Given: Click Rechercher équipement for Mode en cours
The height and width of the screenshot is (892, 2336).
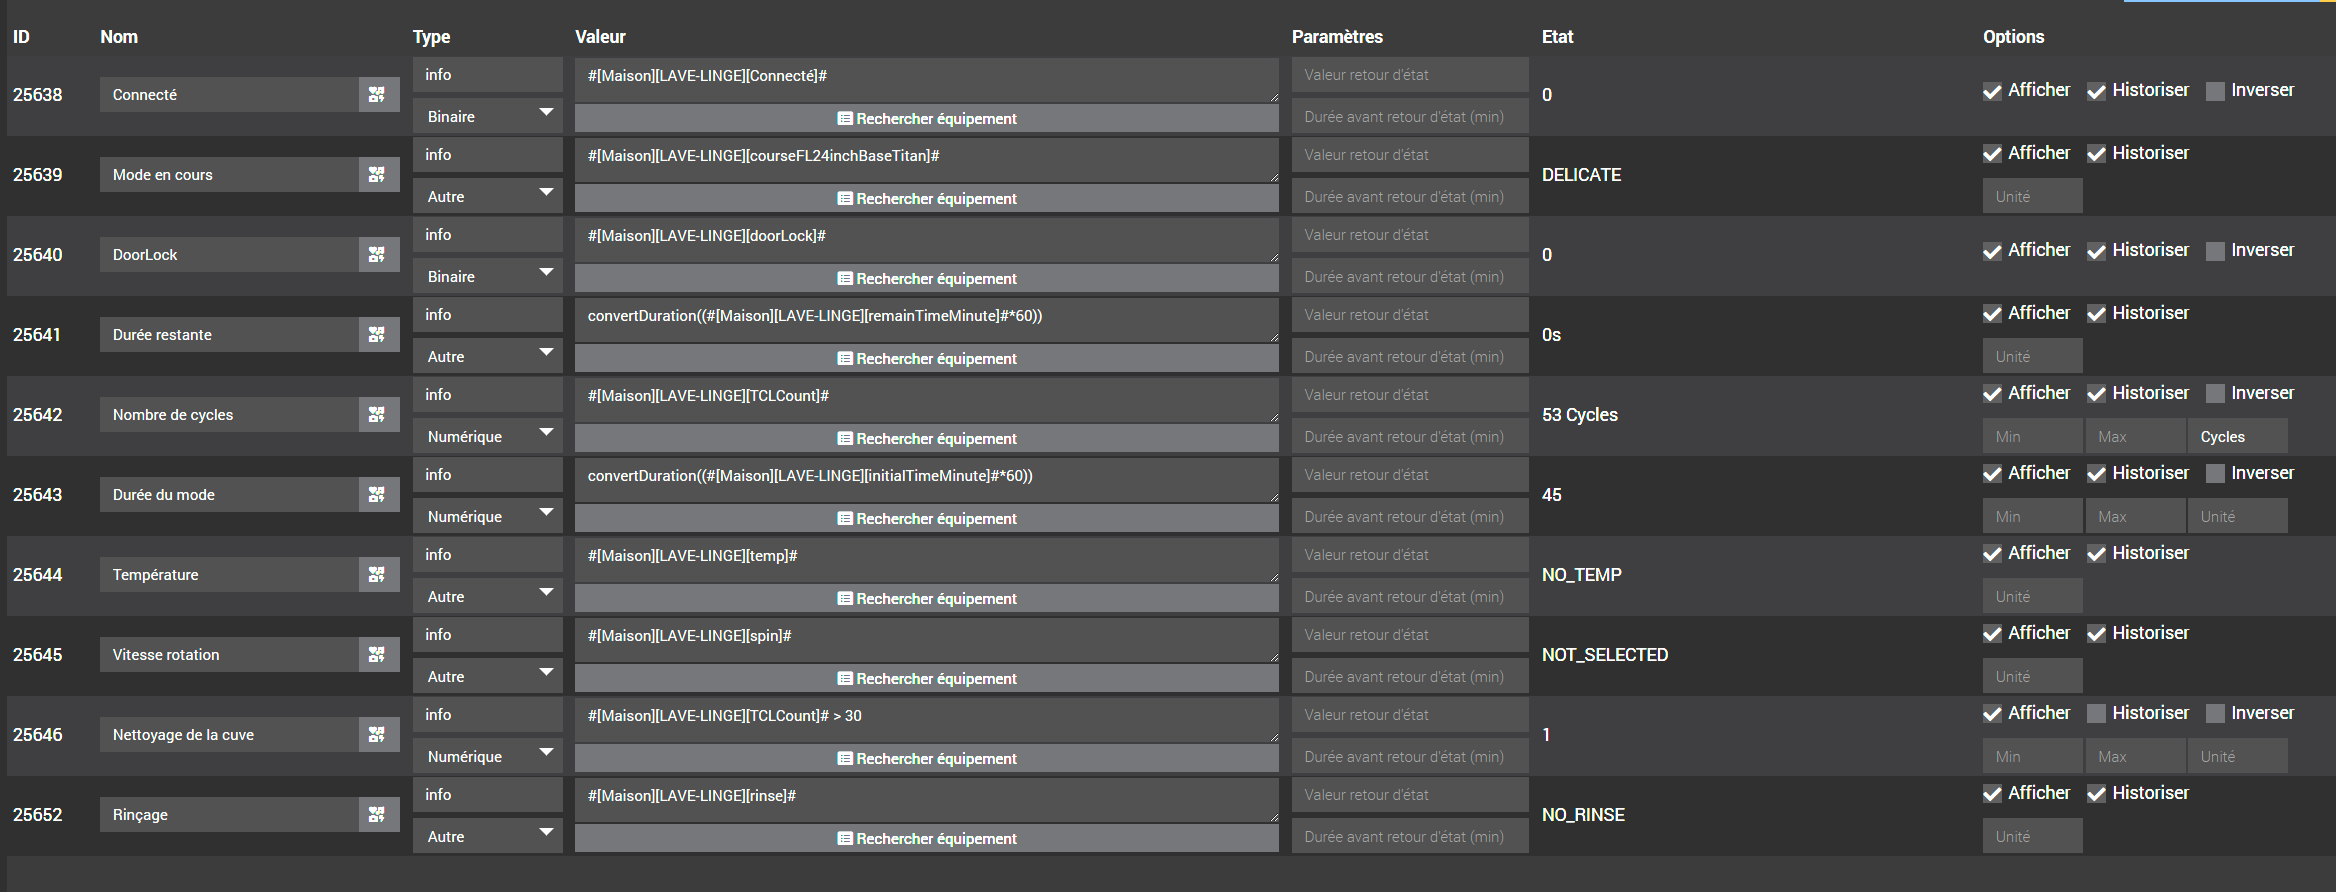Looking at the screenshot, I should click(x=926, y=199).
